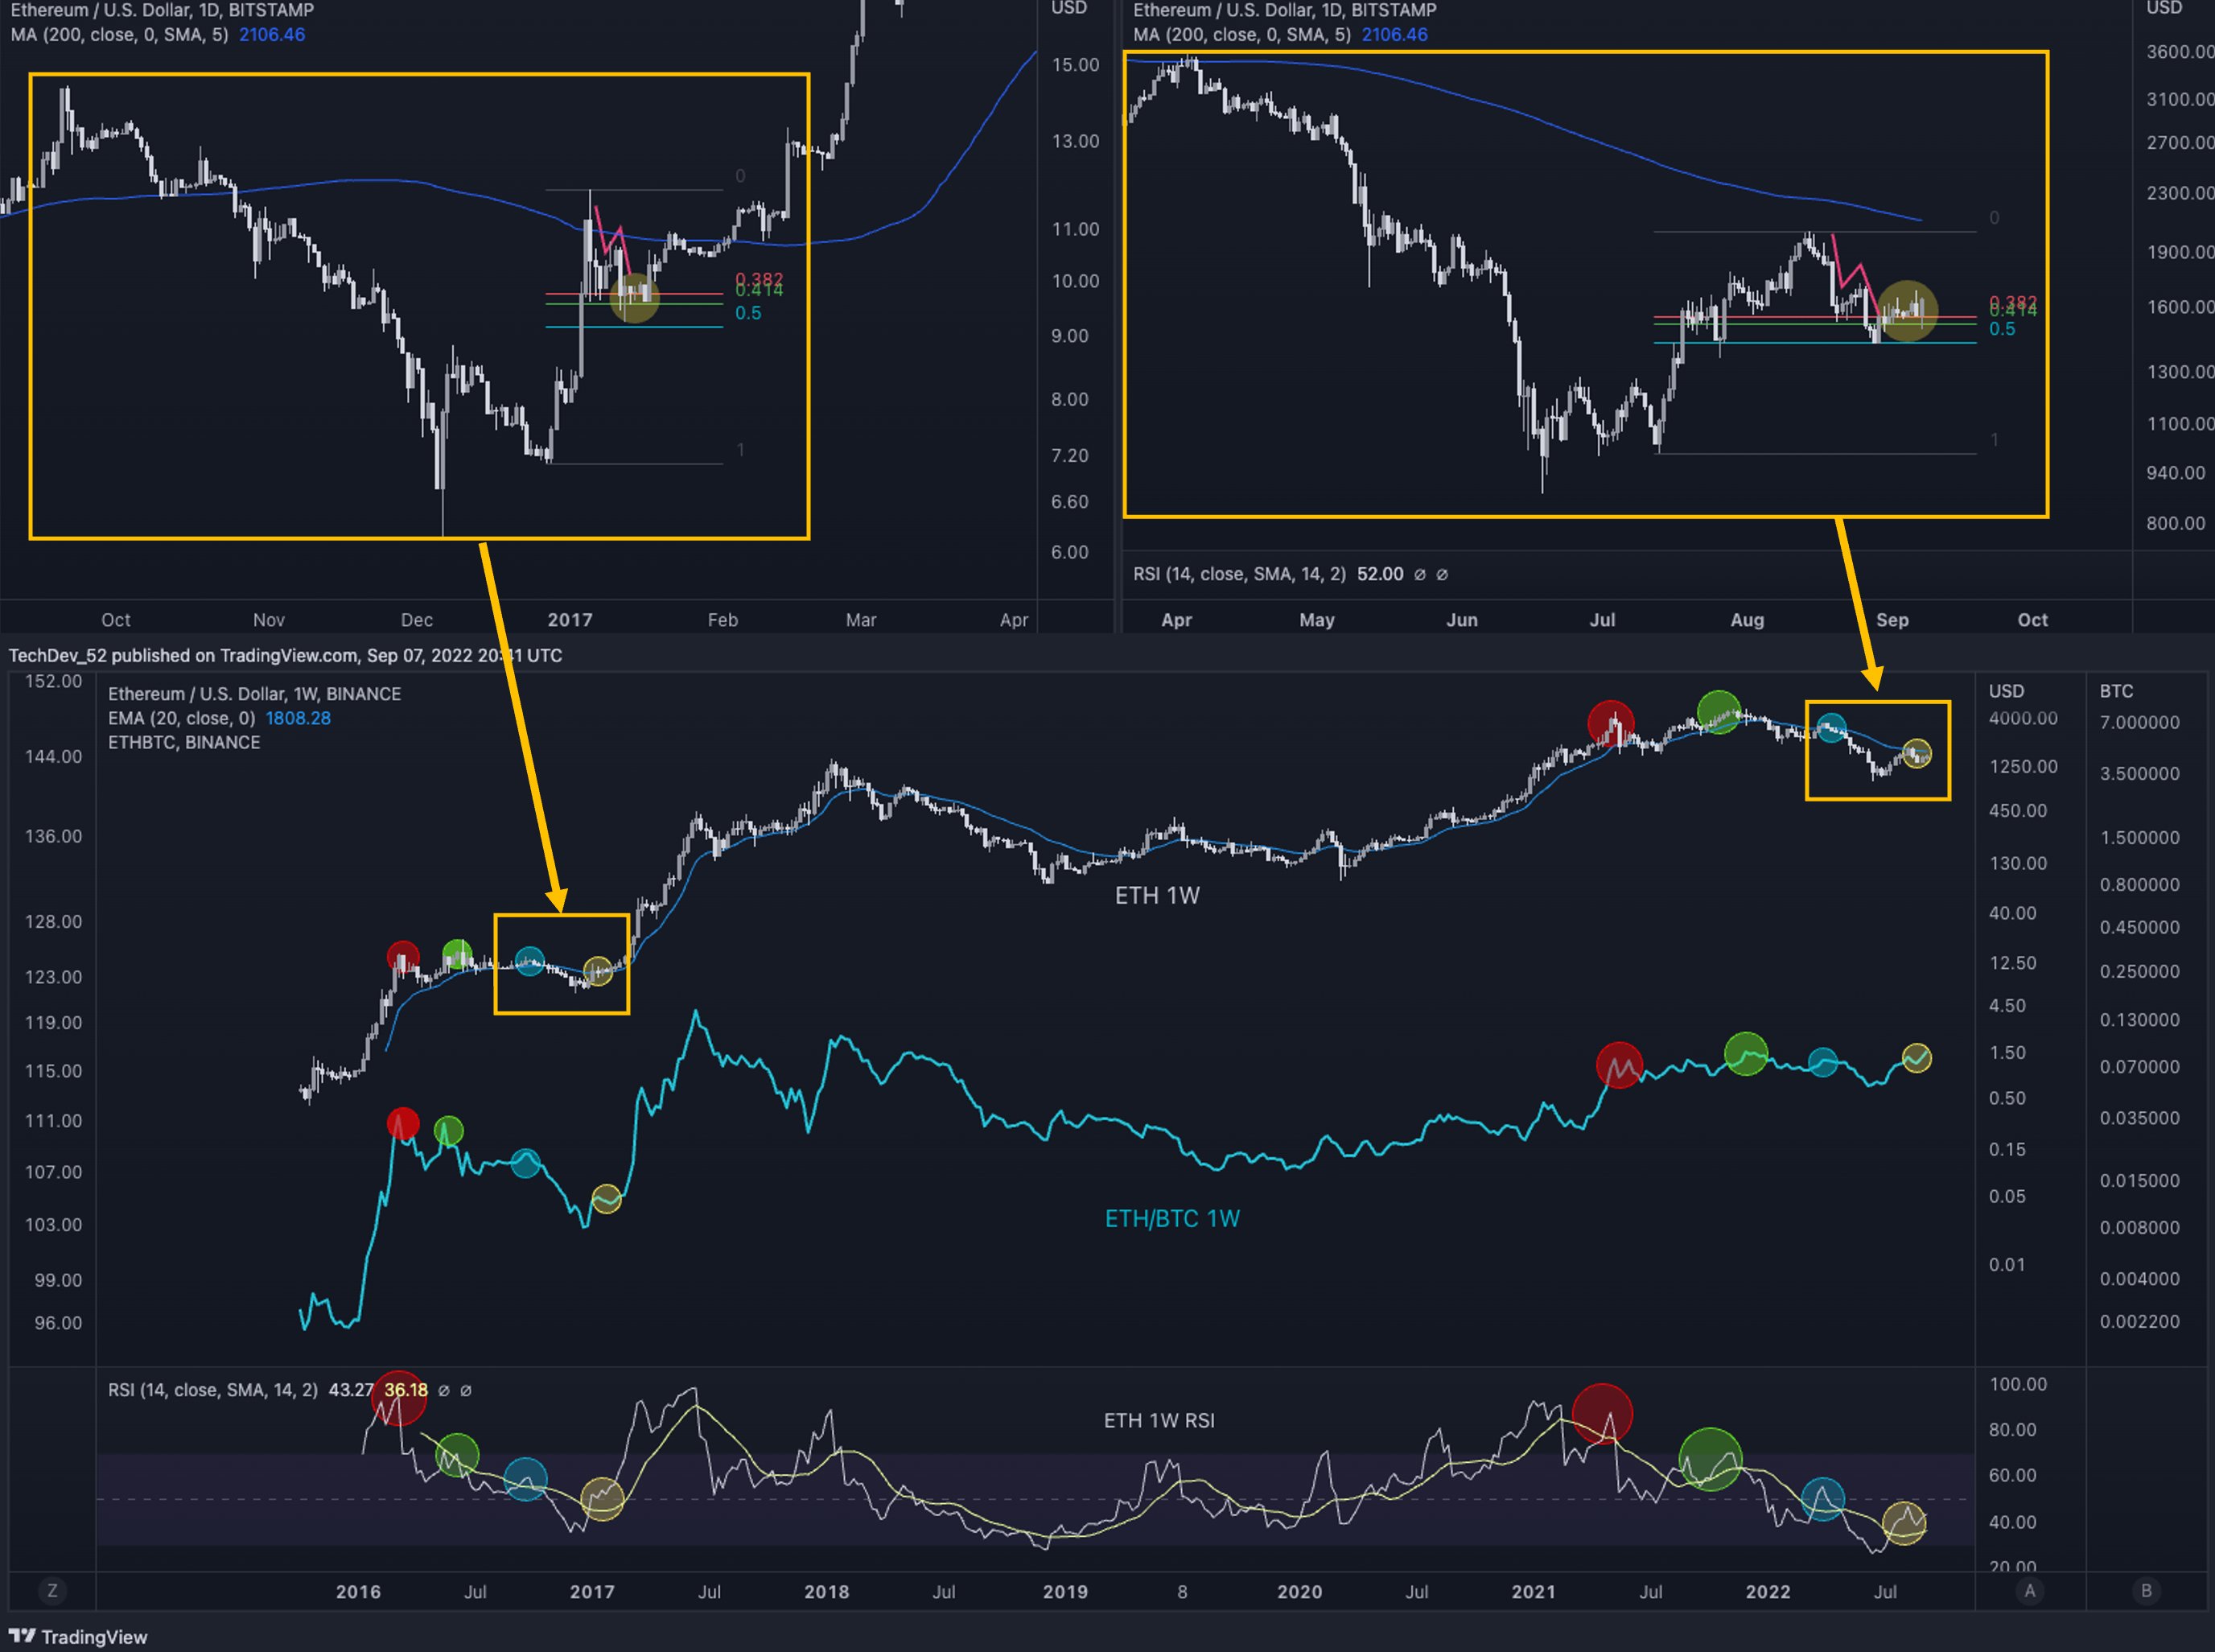Click the Ethereum / U.S. Dollar, 1W, BINANCE title
The image size is (2215, 1652).
[254, 694]
